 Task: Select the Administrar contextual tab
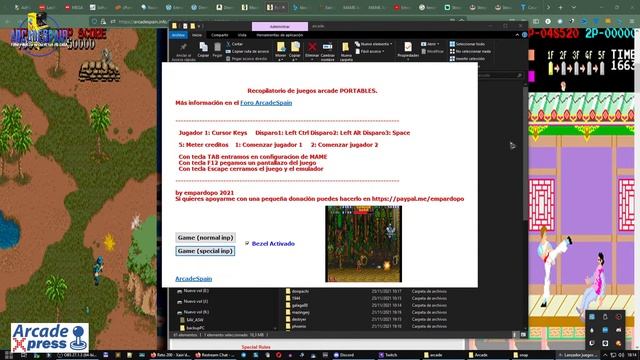(x=280, y=26)
